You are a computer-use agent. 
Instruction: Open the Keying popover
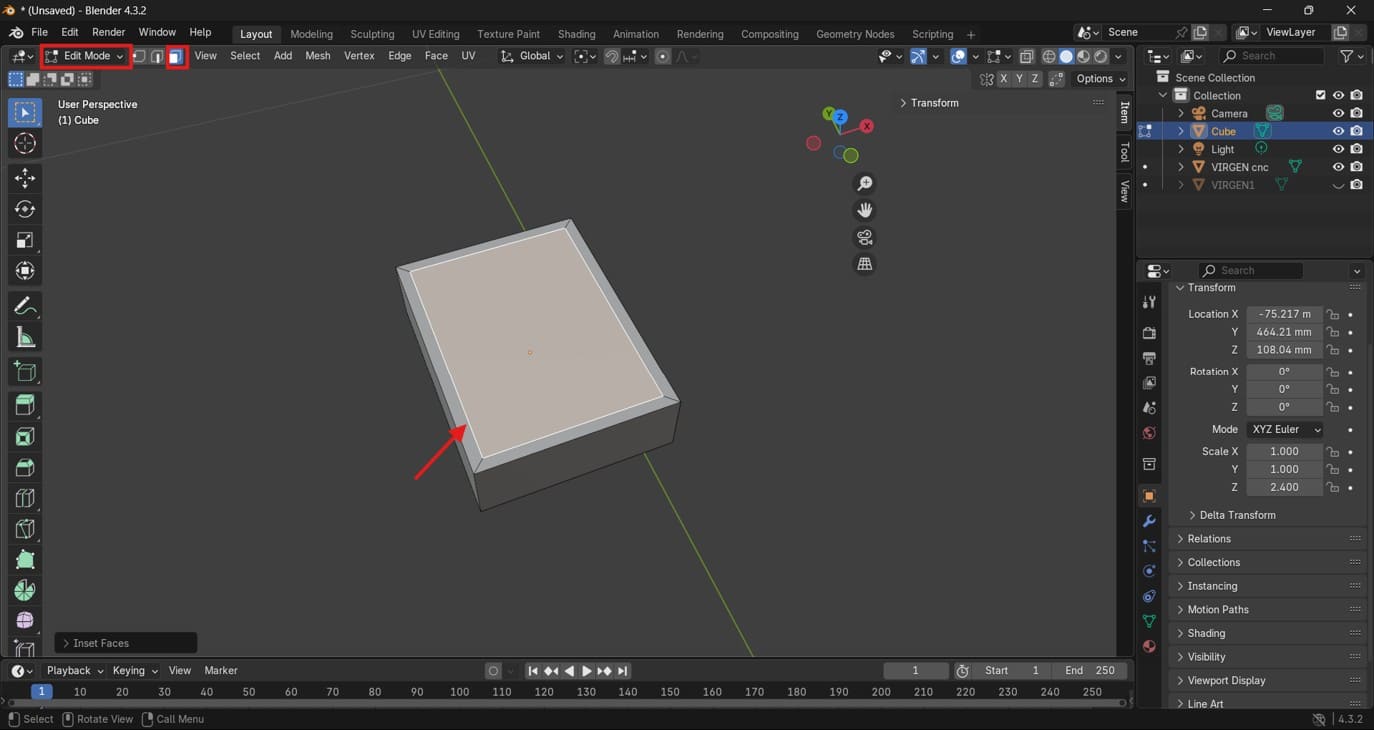click(x=134, y=671)
